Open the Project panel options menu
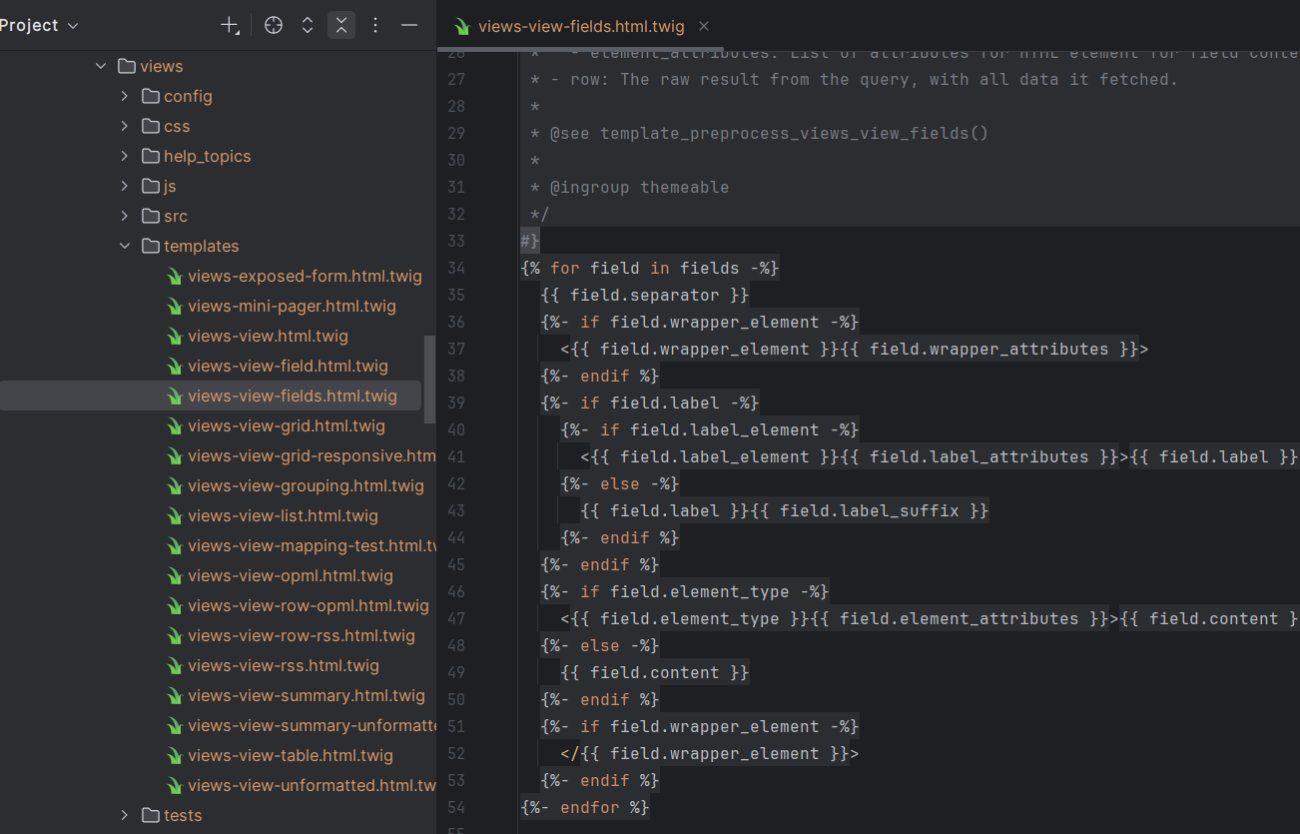Image resolution: width=1300 pixels, height=834 pixels. (x=376, y=25)
